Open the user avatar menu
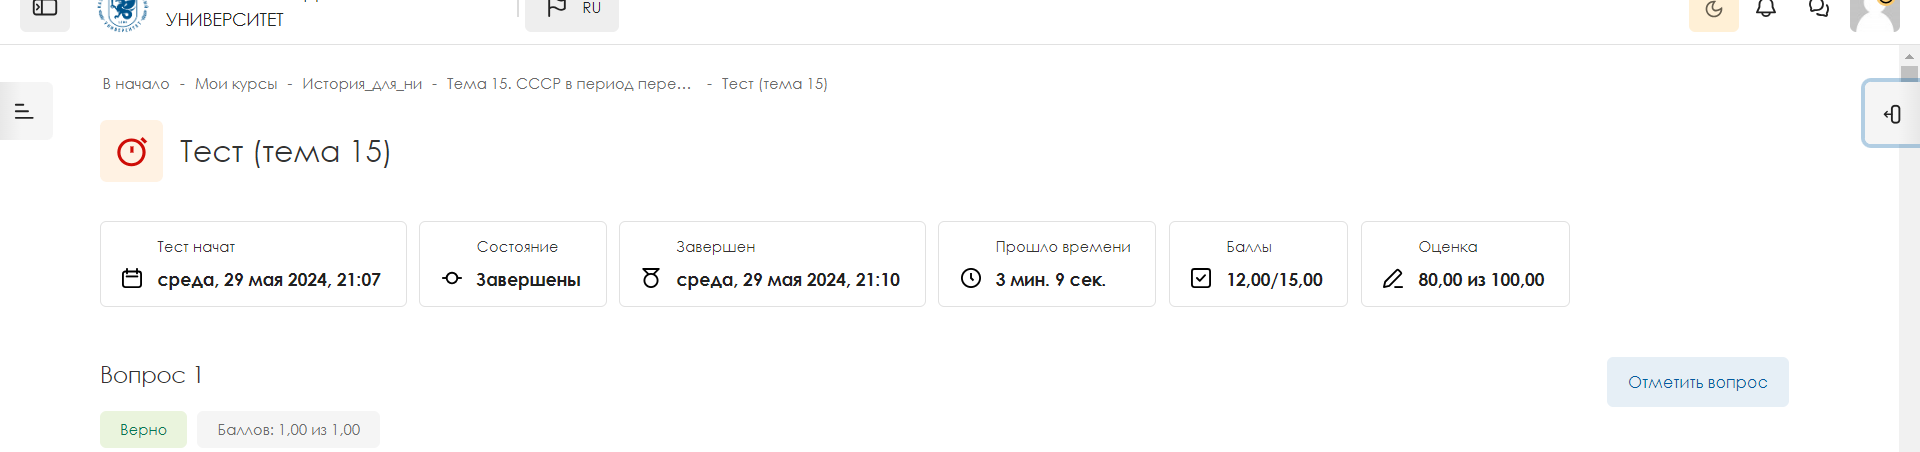The image size is (1920, 452). coord(1874,13)
